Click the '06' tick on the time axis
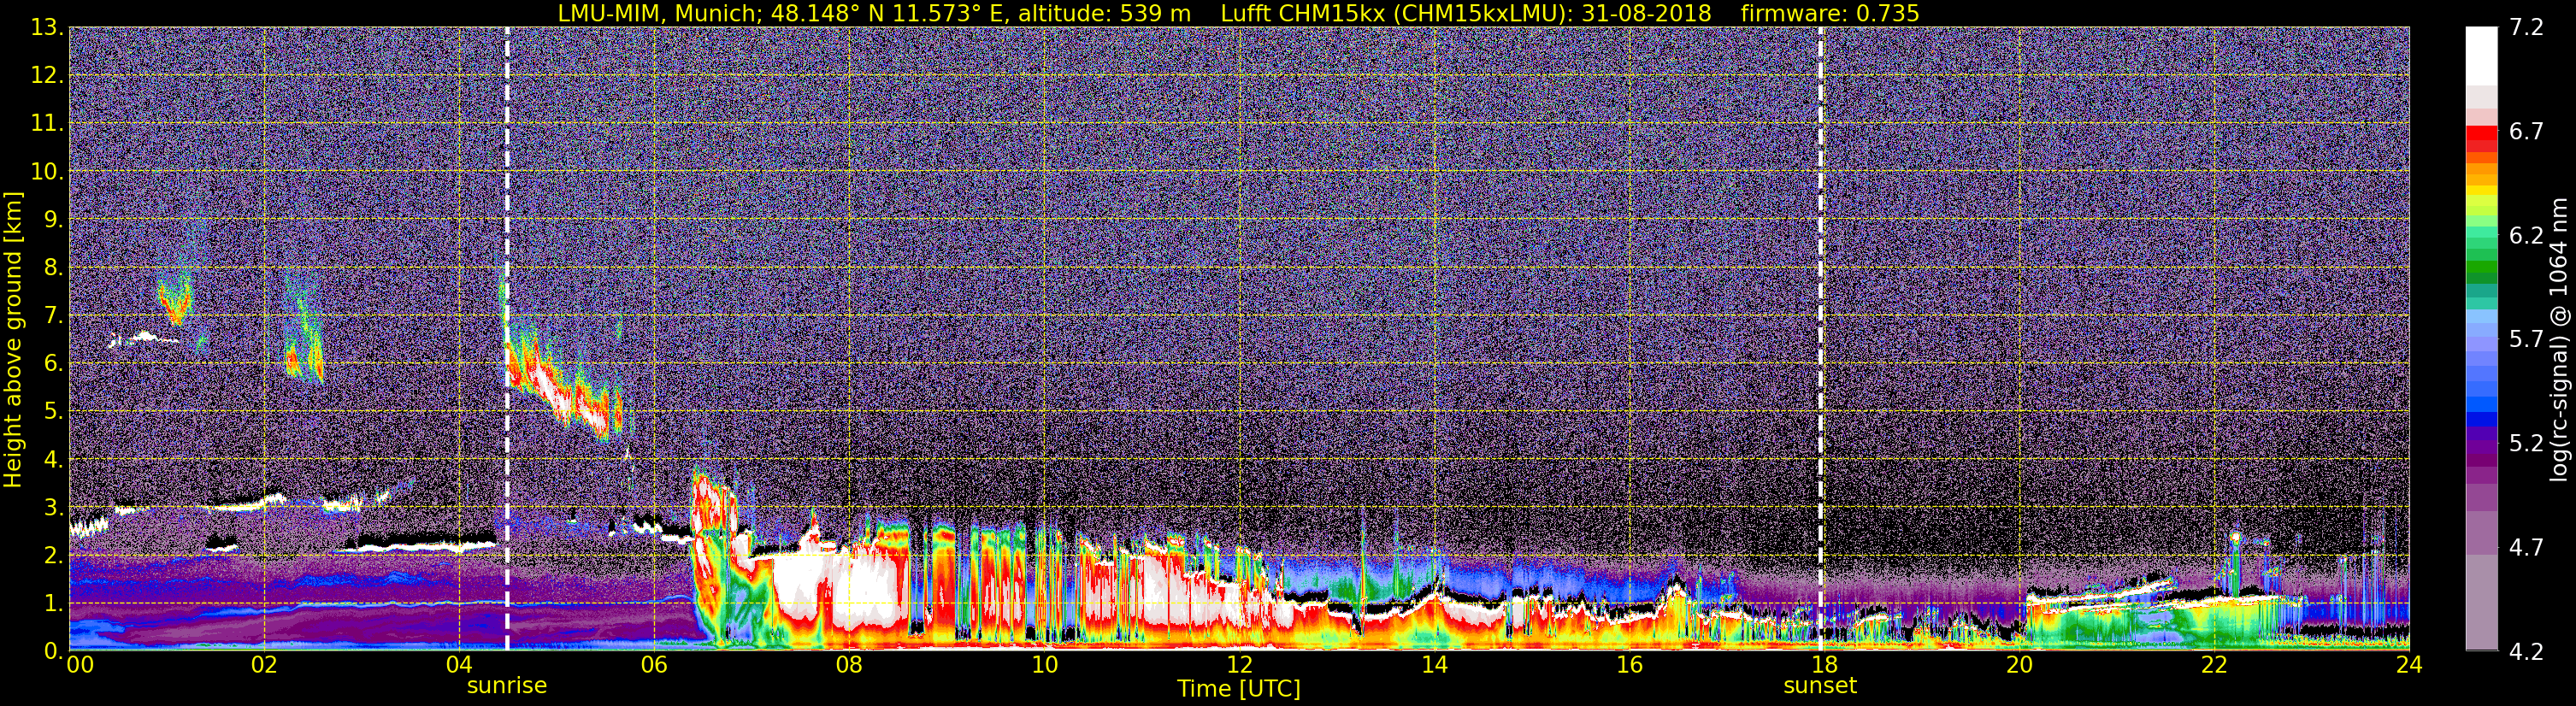Image resolution: width=2576 pixels, height=706 pixels. tap(653, 665)
